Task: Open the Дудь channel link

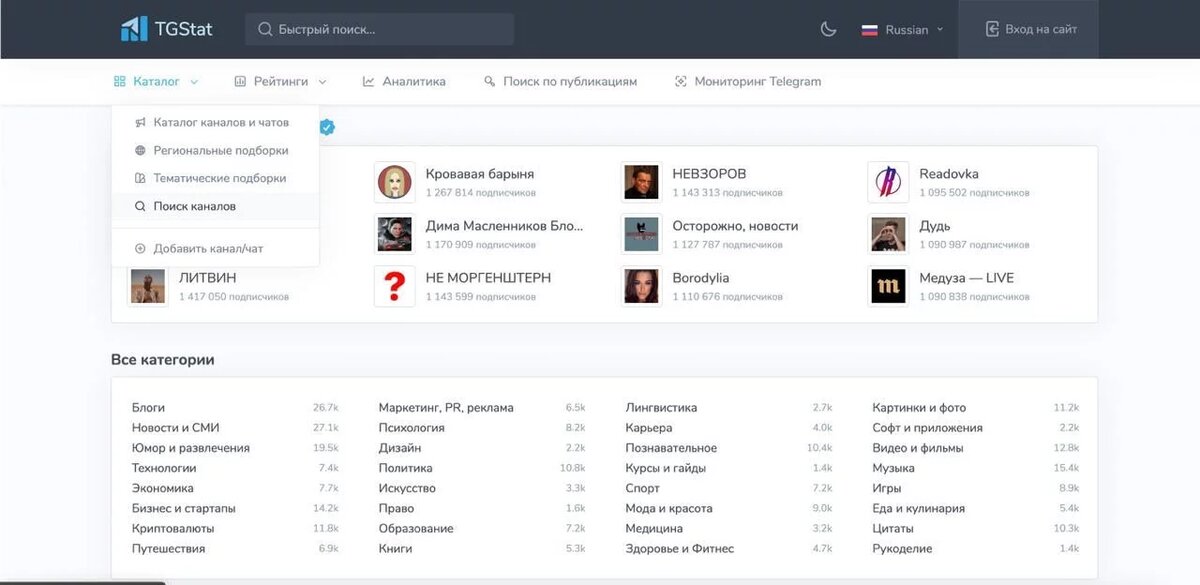Action: click(935, 226)
